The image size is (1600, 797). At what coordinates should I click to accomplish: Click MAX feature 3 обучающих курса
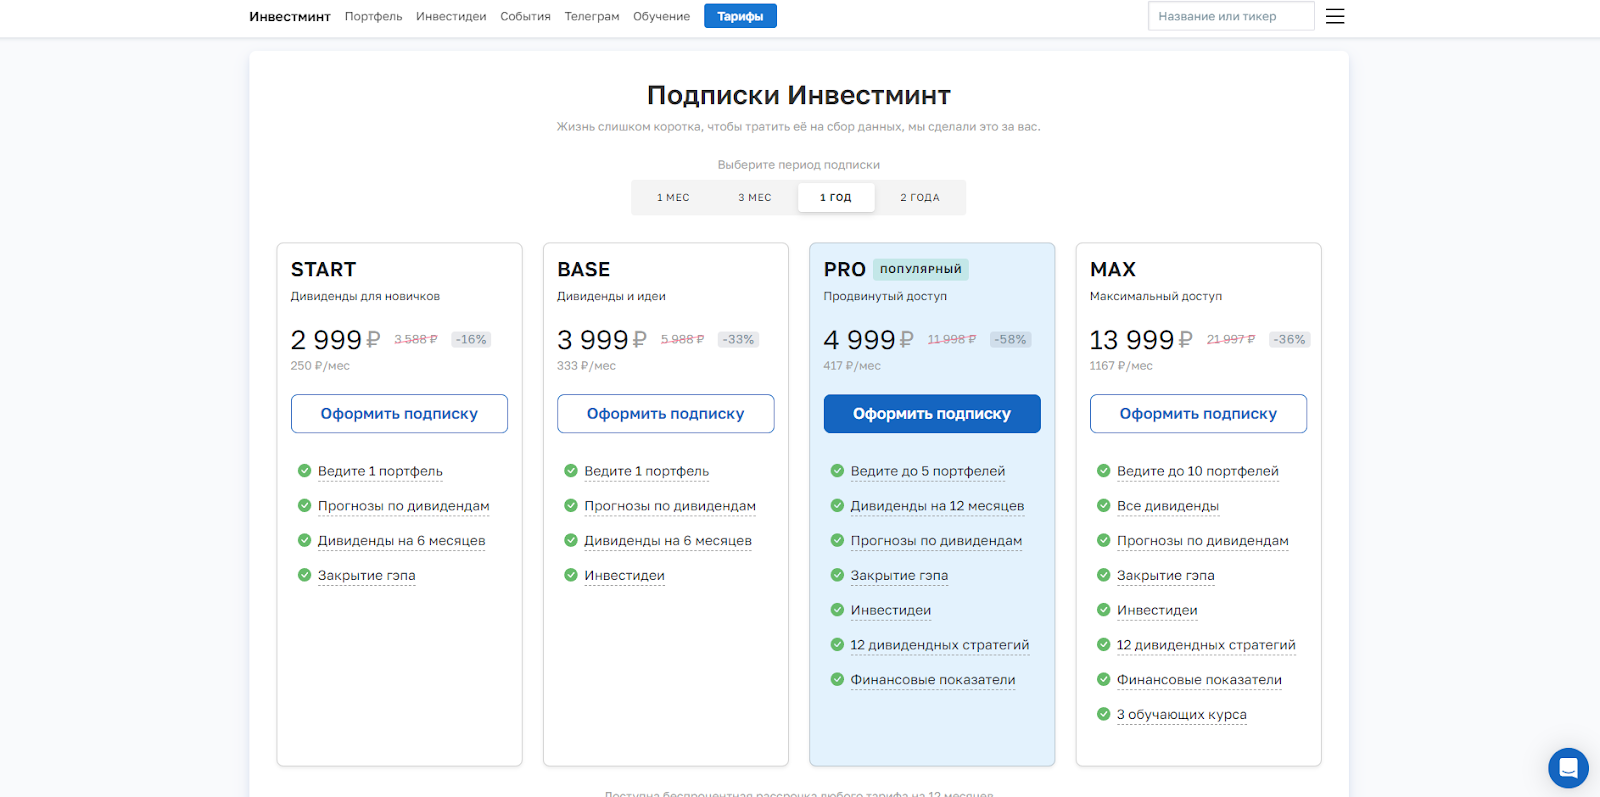coord(1182,715)
